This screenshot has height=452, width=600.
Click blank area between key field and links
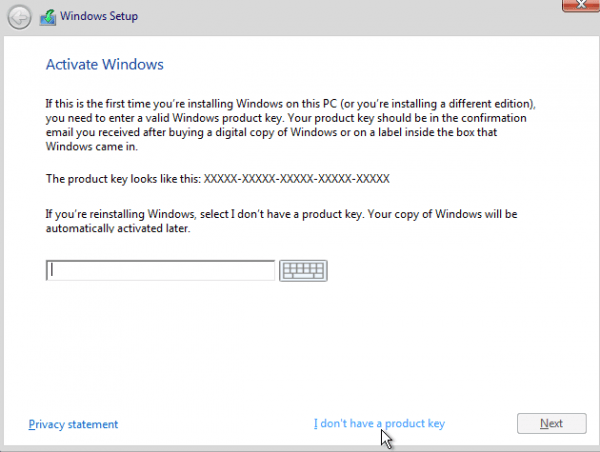click(300, 350)
